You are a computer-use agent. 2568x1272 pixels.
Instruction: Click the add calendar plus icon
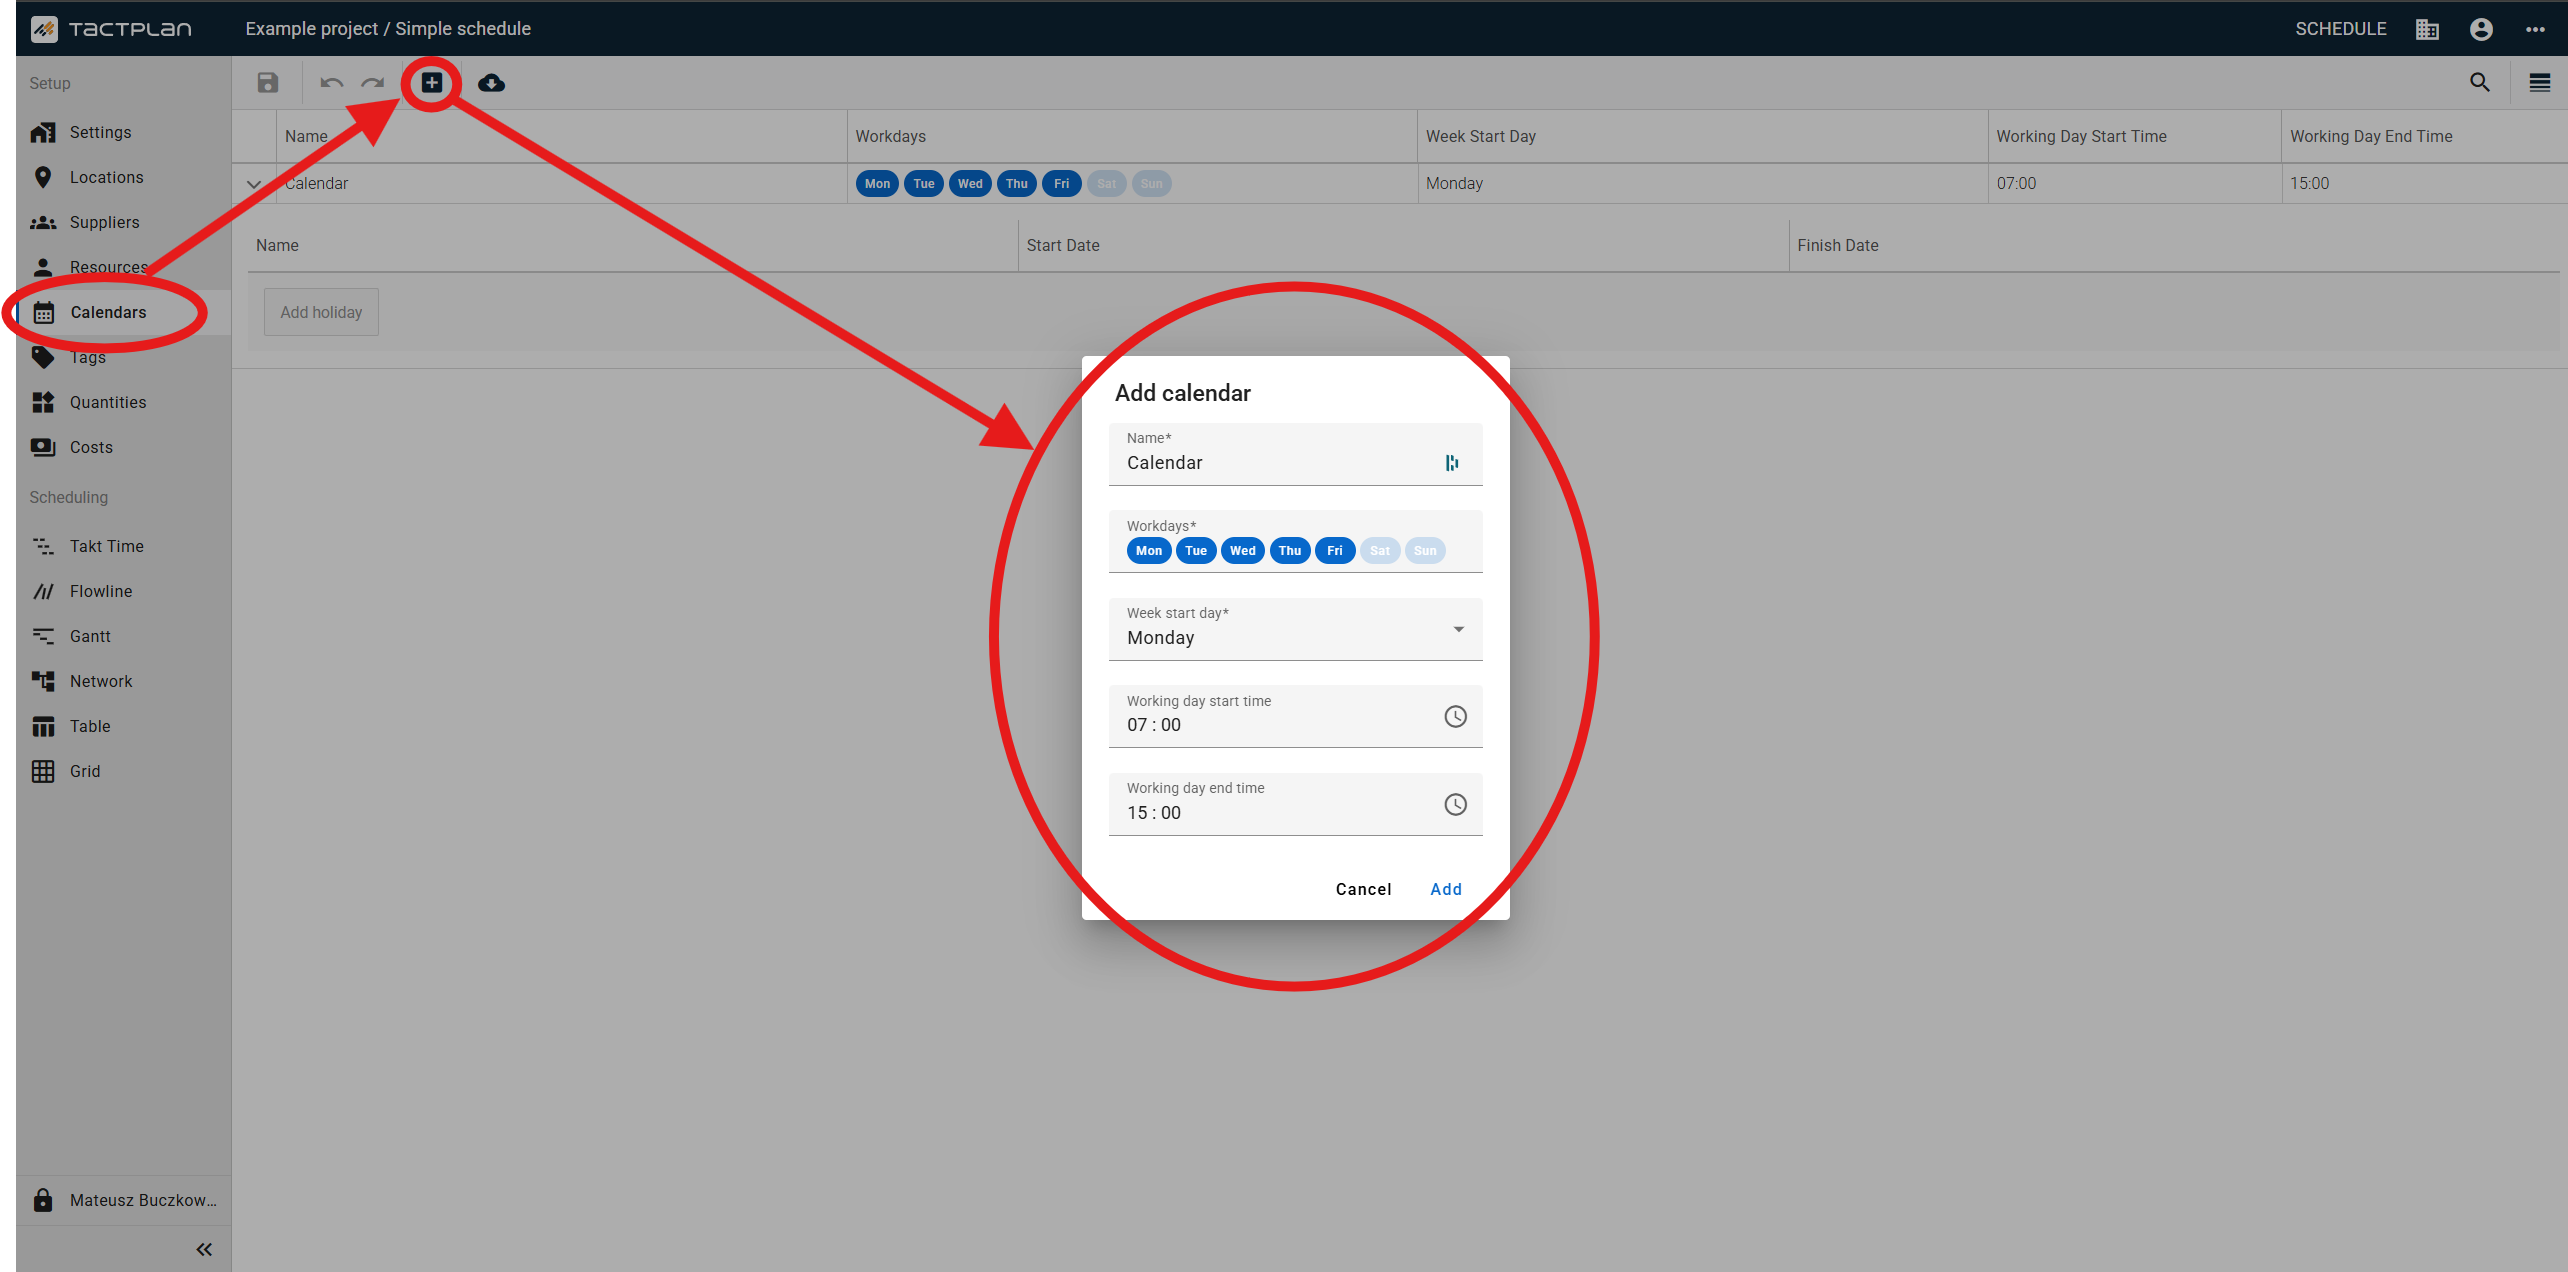tap(431, 83)
